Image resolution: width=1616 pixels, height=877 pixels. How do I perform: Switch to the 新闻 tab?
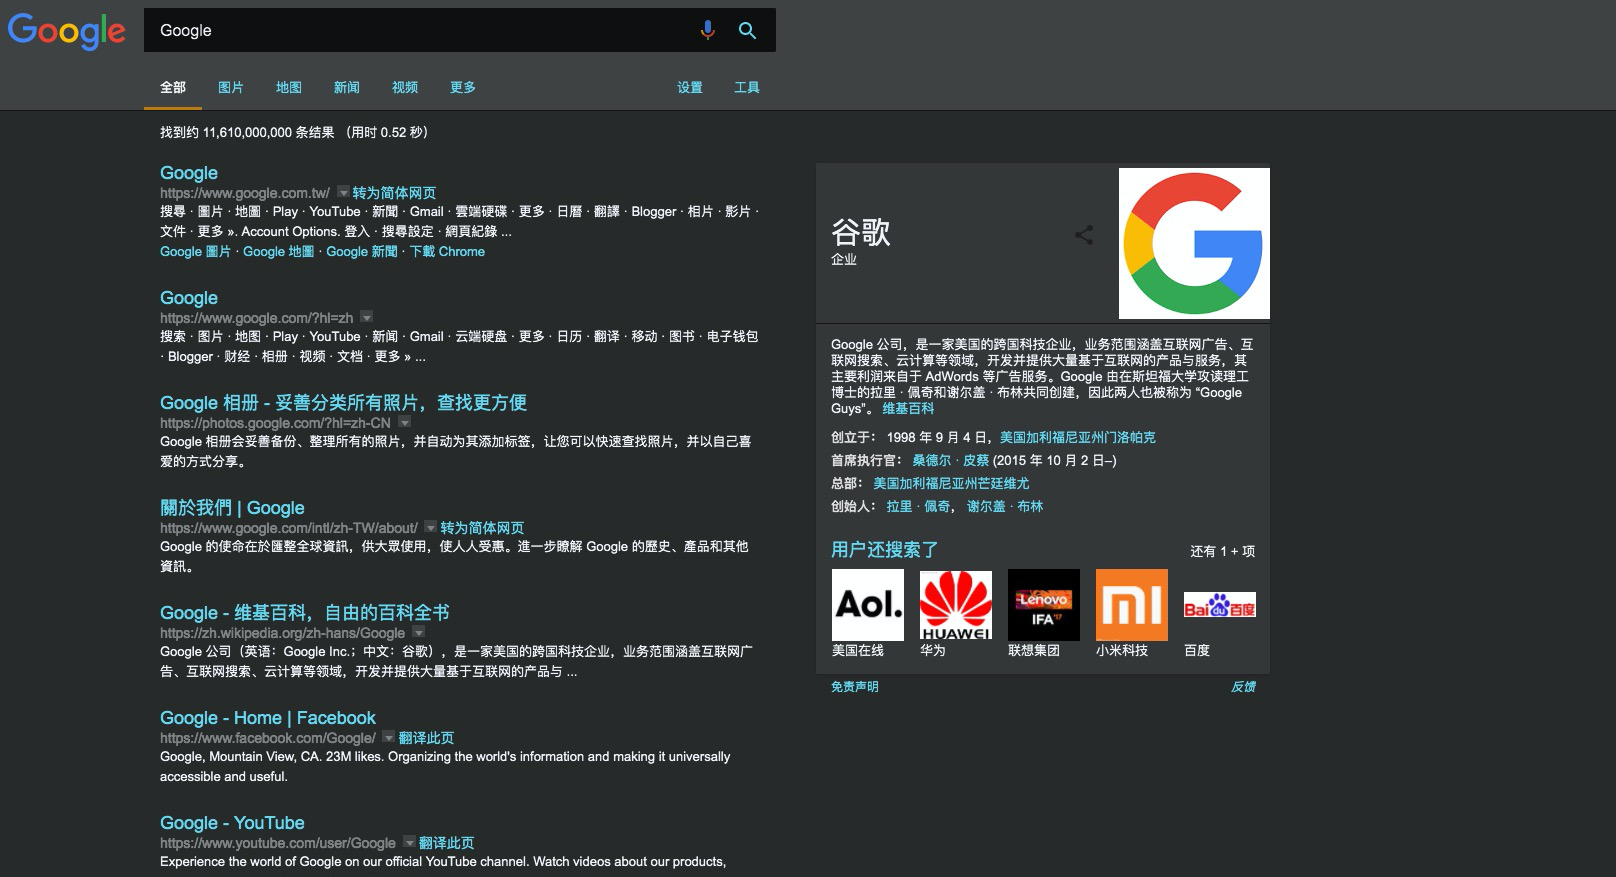pos(347,87)
